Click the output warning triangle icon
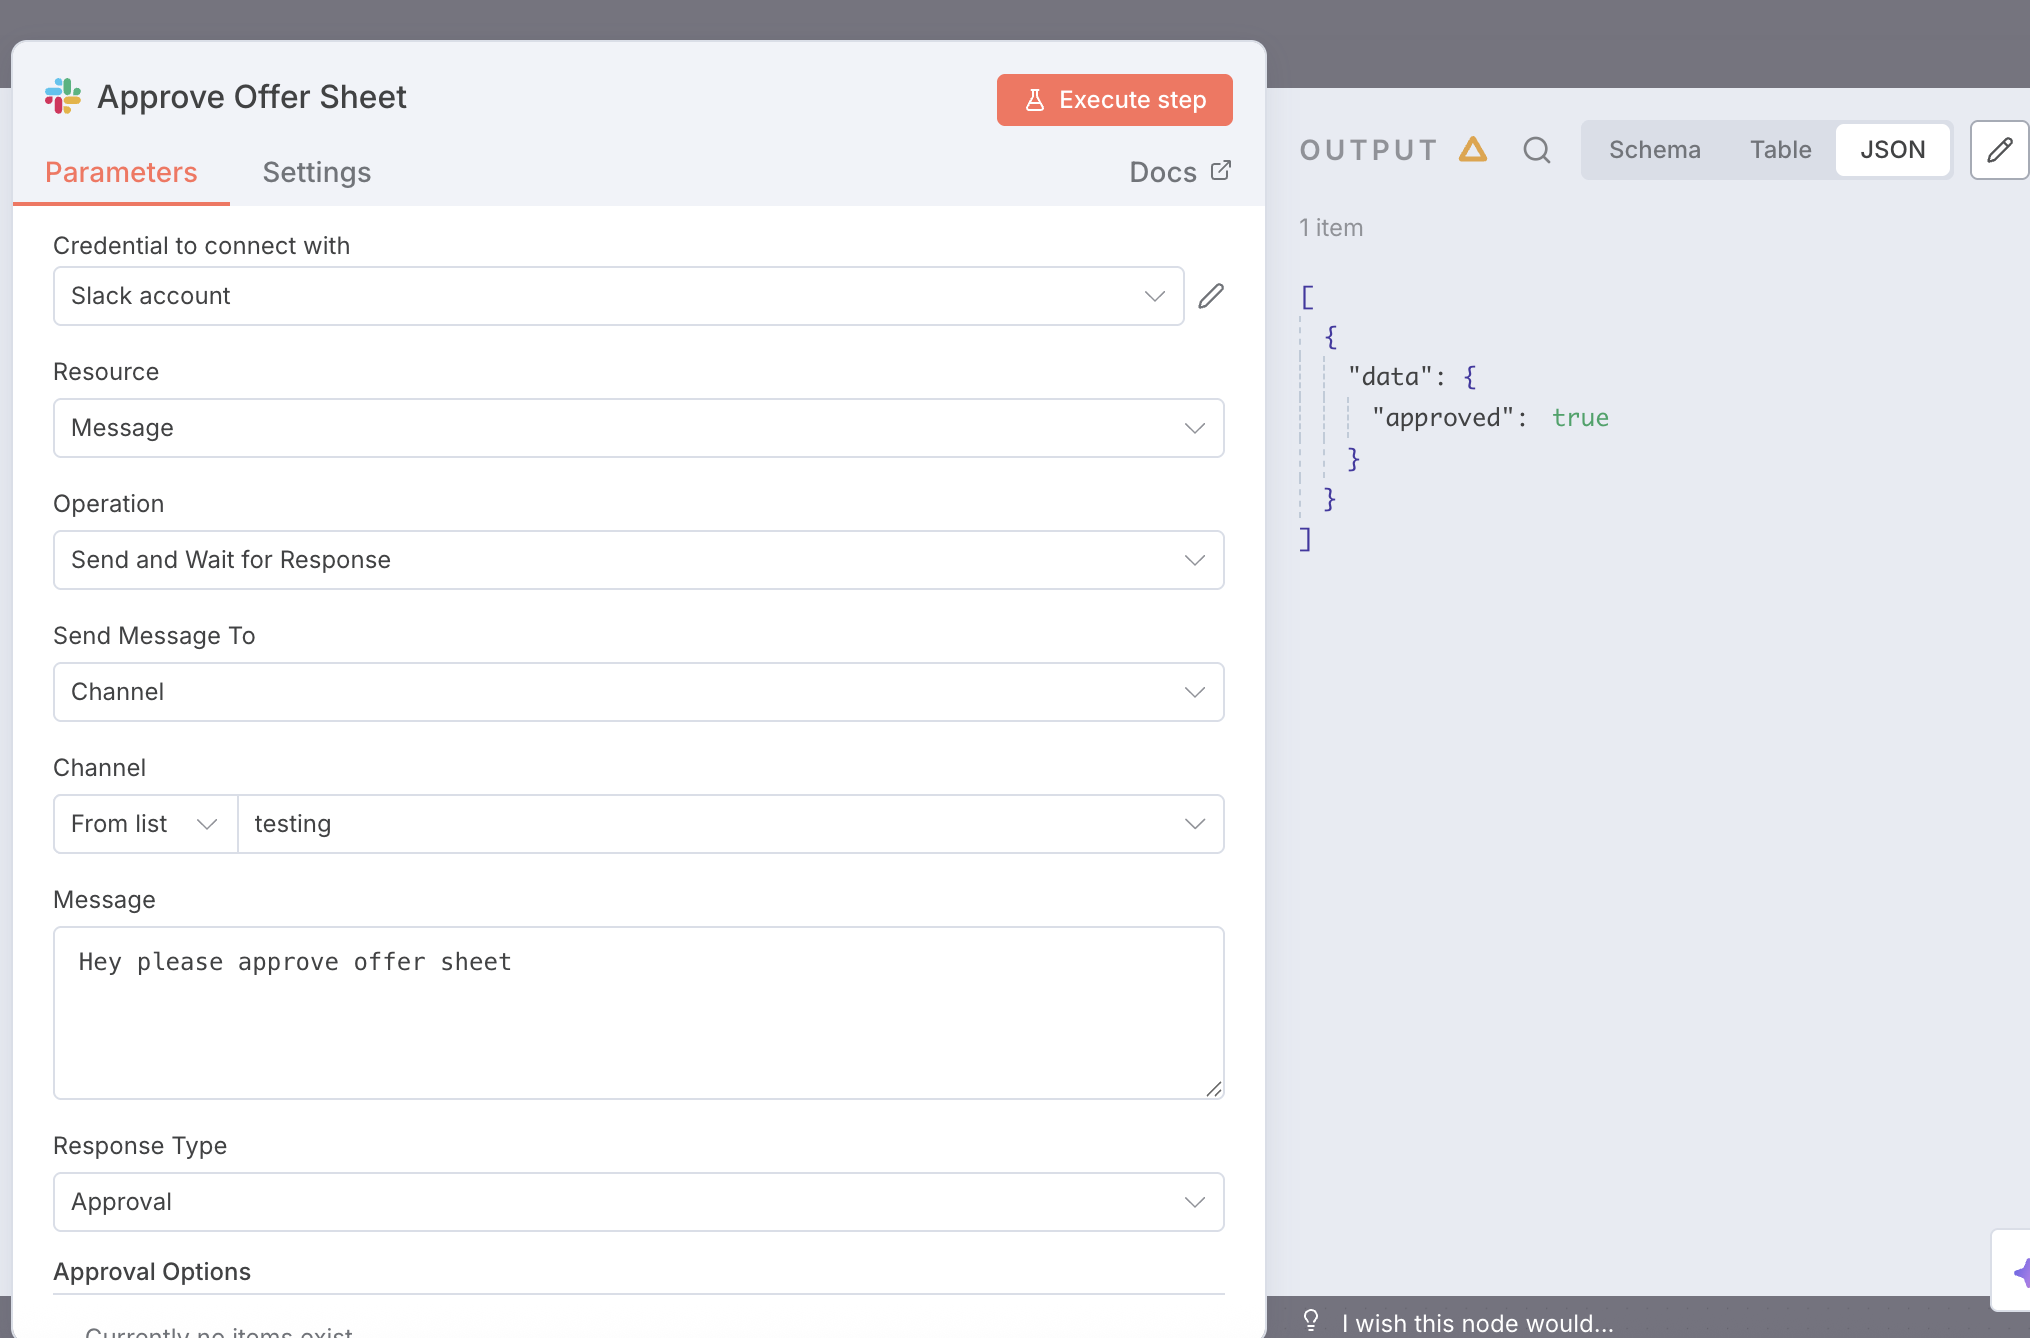Image resolution: width=2030 pixels, height=1338 pixels. click(x=1473, y=150)
